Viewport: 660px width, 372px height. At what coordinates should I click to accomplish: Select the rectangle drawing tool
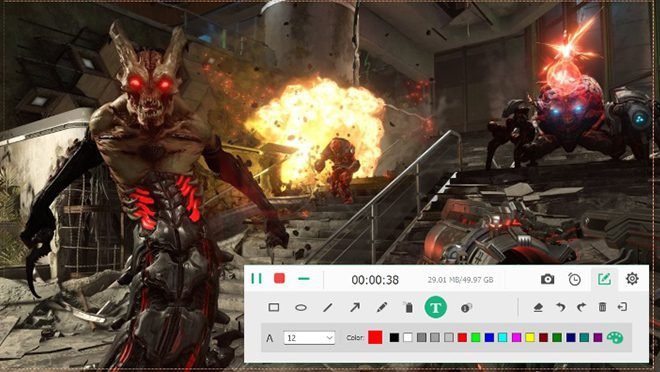(x=274, y=308)
